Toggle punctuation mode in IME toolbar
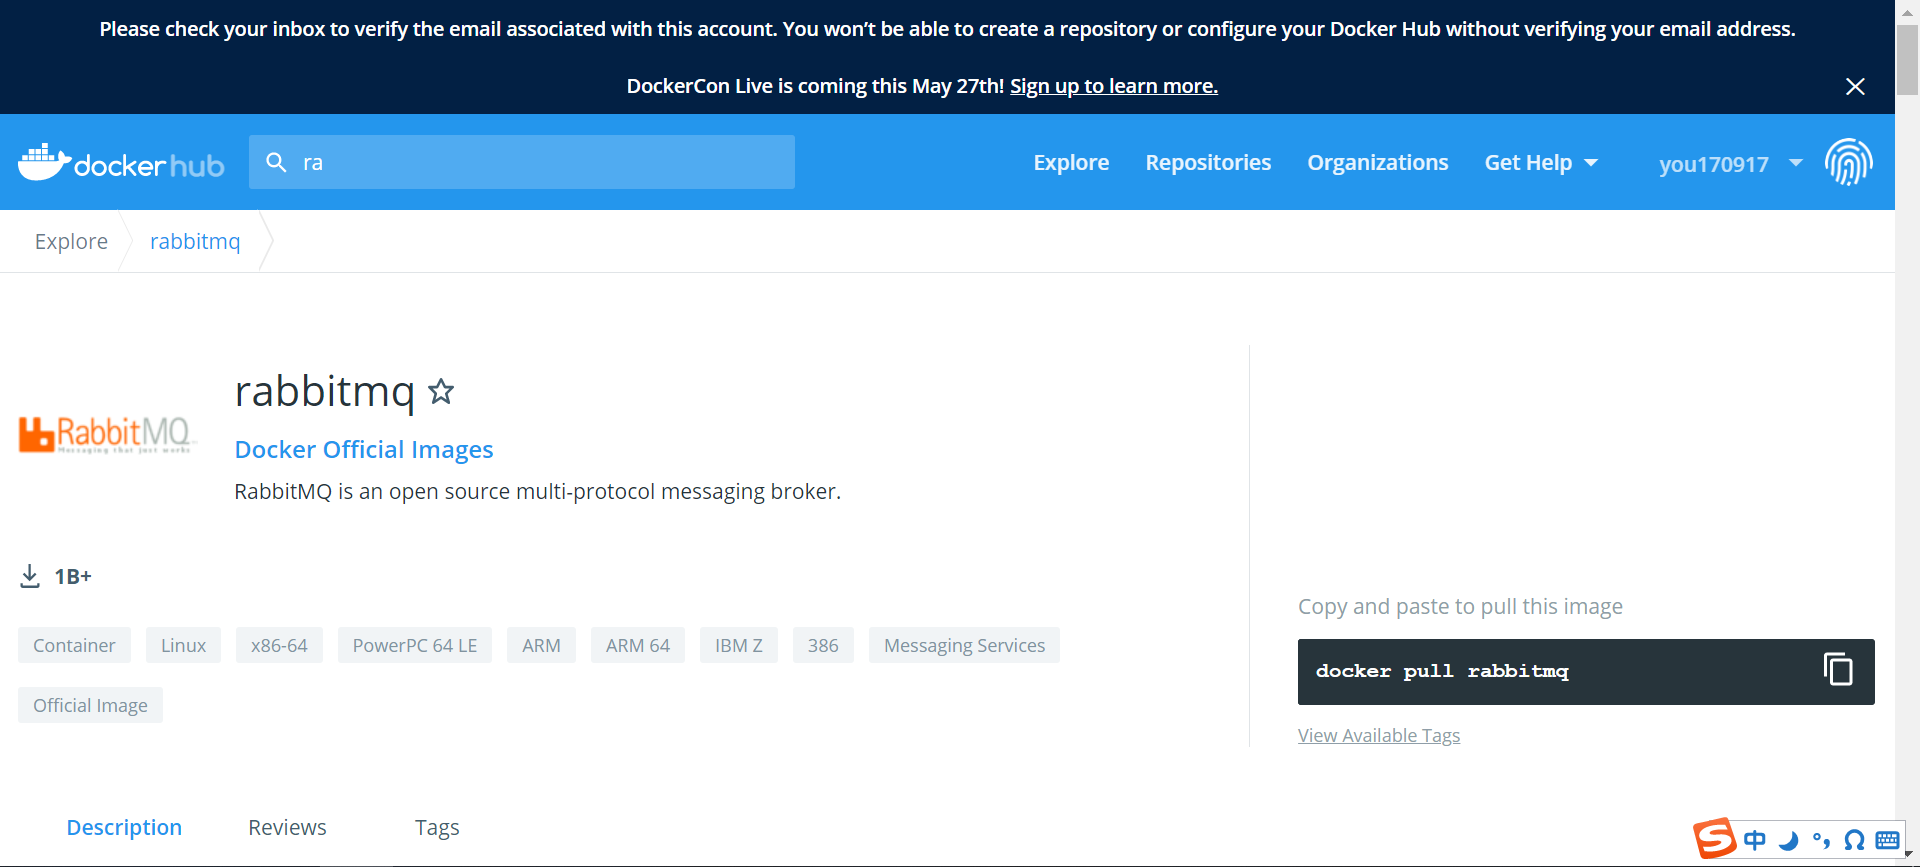 coord(1821,840)
